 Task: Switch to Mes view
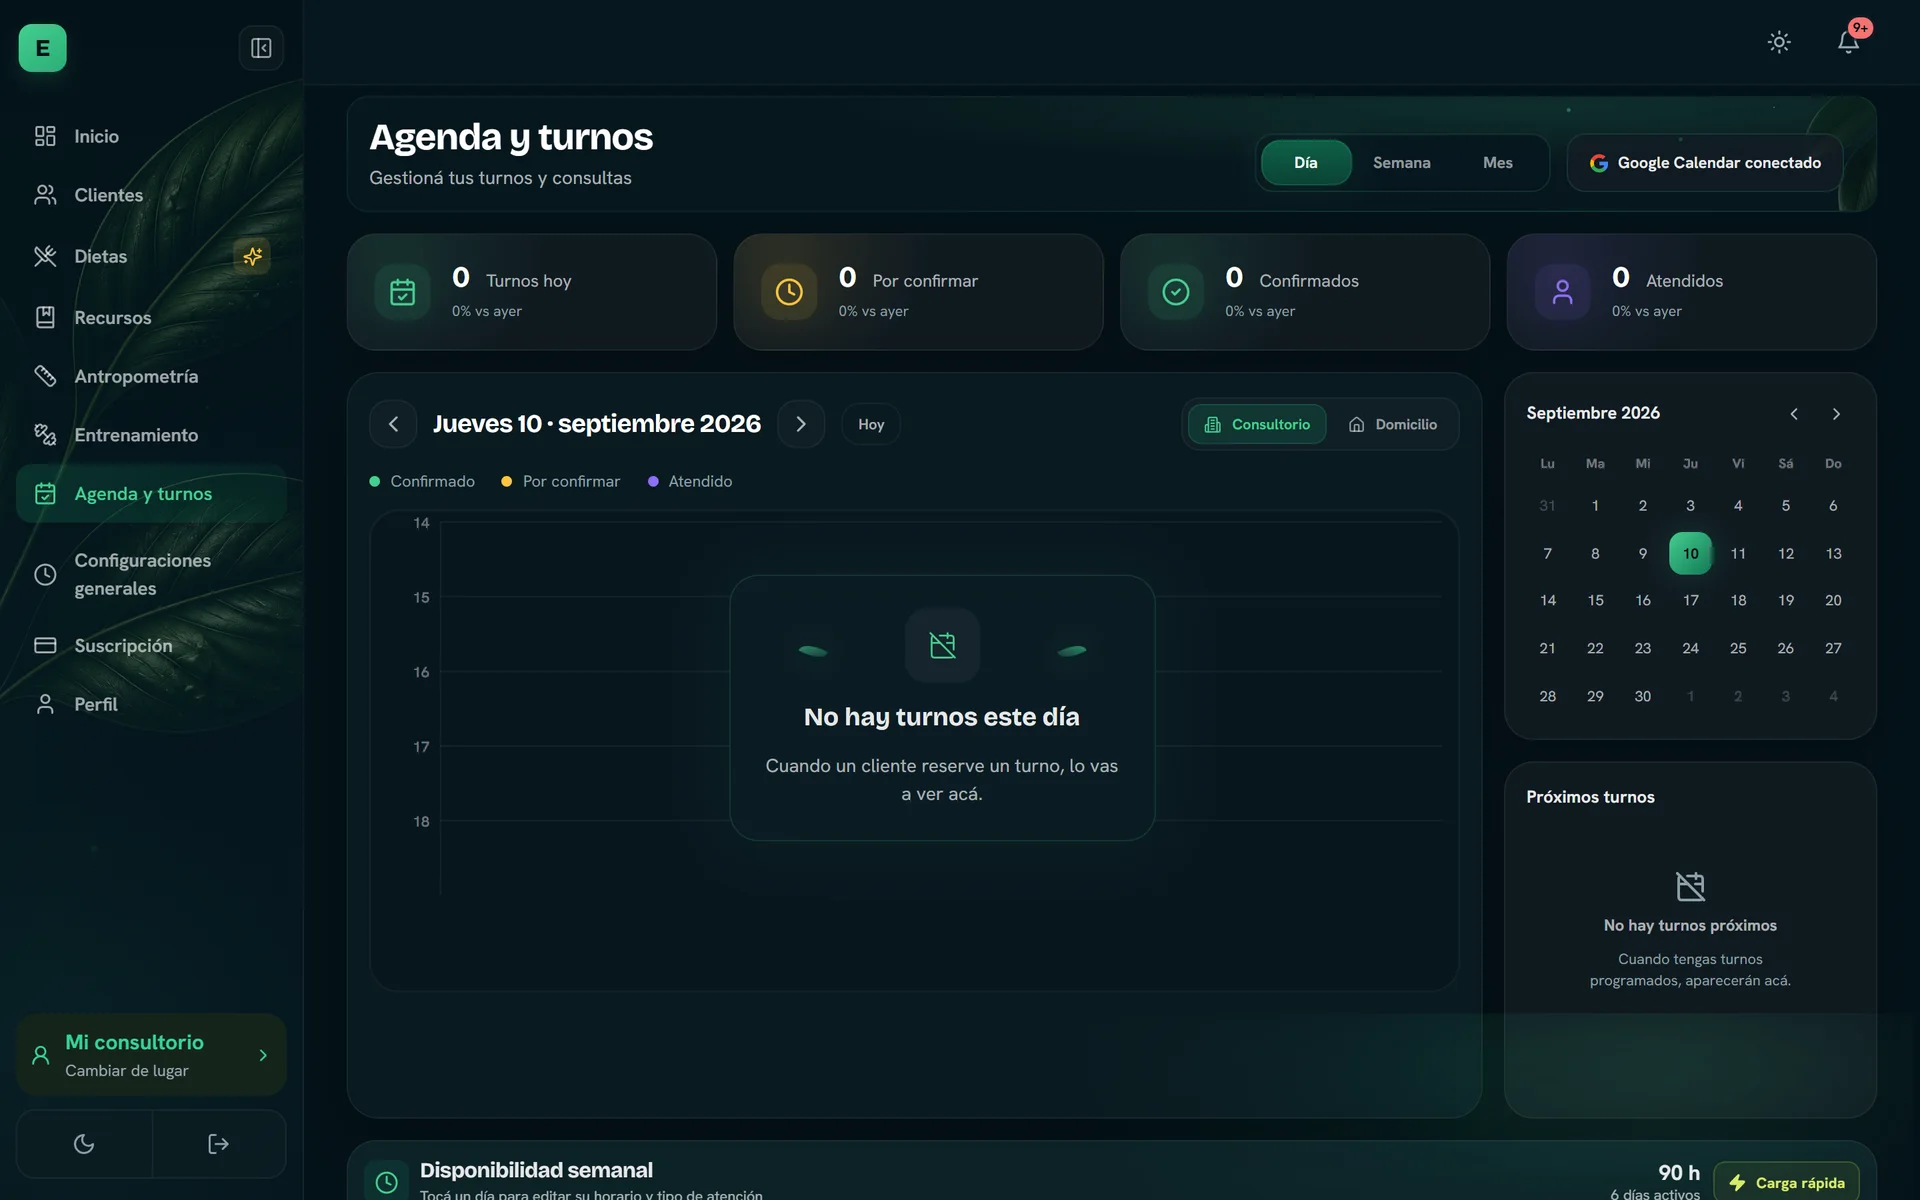coord(1497,163)
